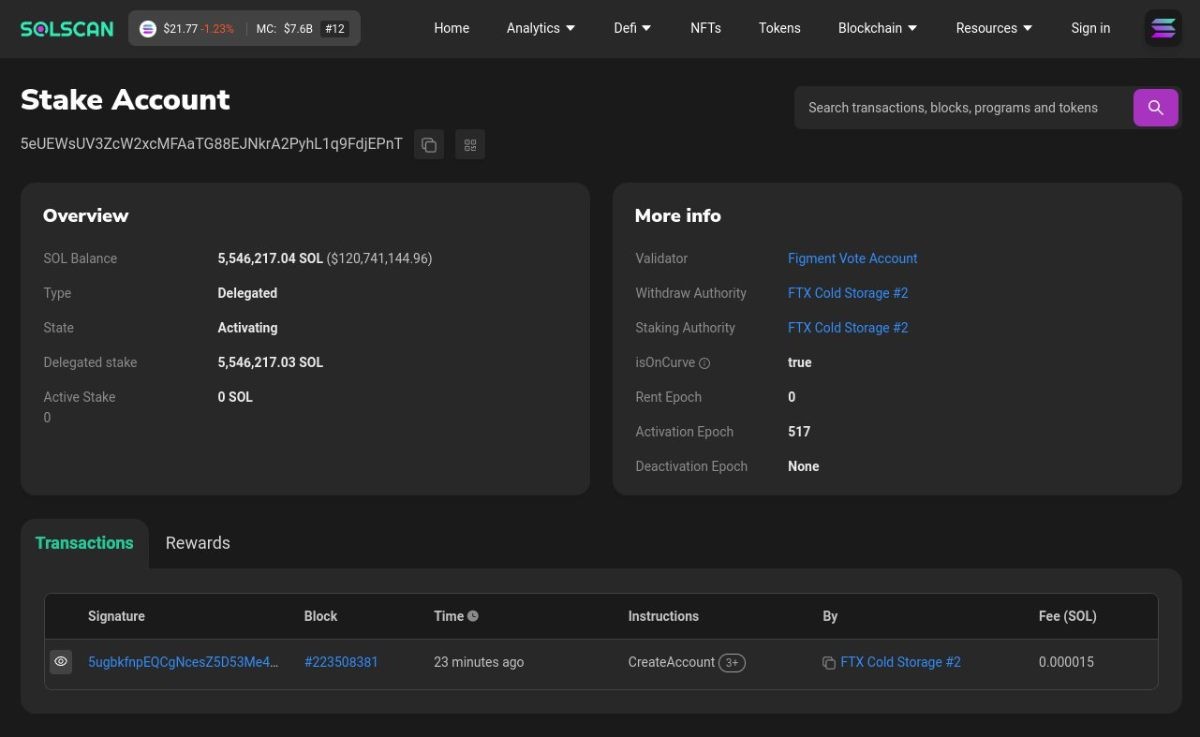Open the Solscan logo home link
This screenshot has height=737, width=1200.
pos(67,29)
